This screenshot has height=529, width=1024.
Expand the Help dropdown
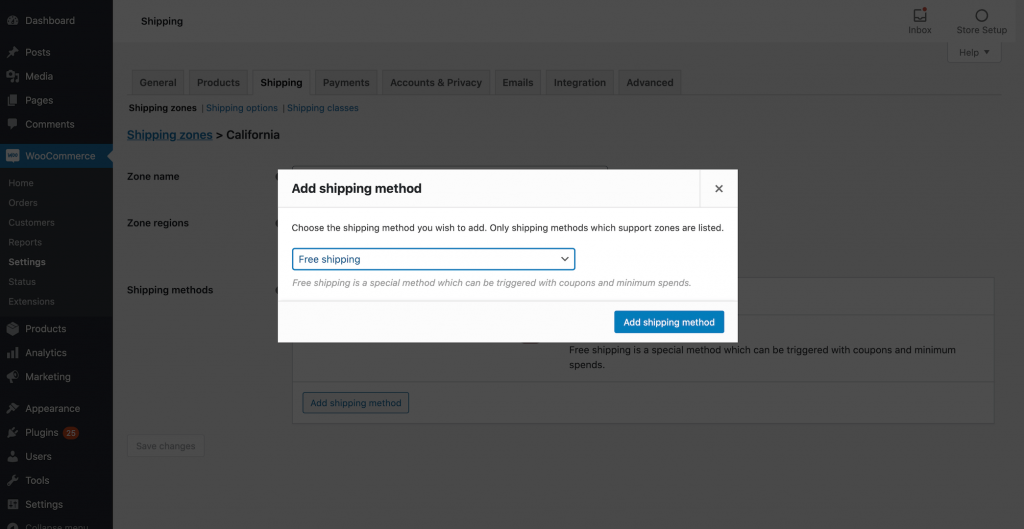point(973,52)
